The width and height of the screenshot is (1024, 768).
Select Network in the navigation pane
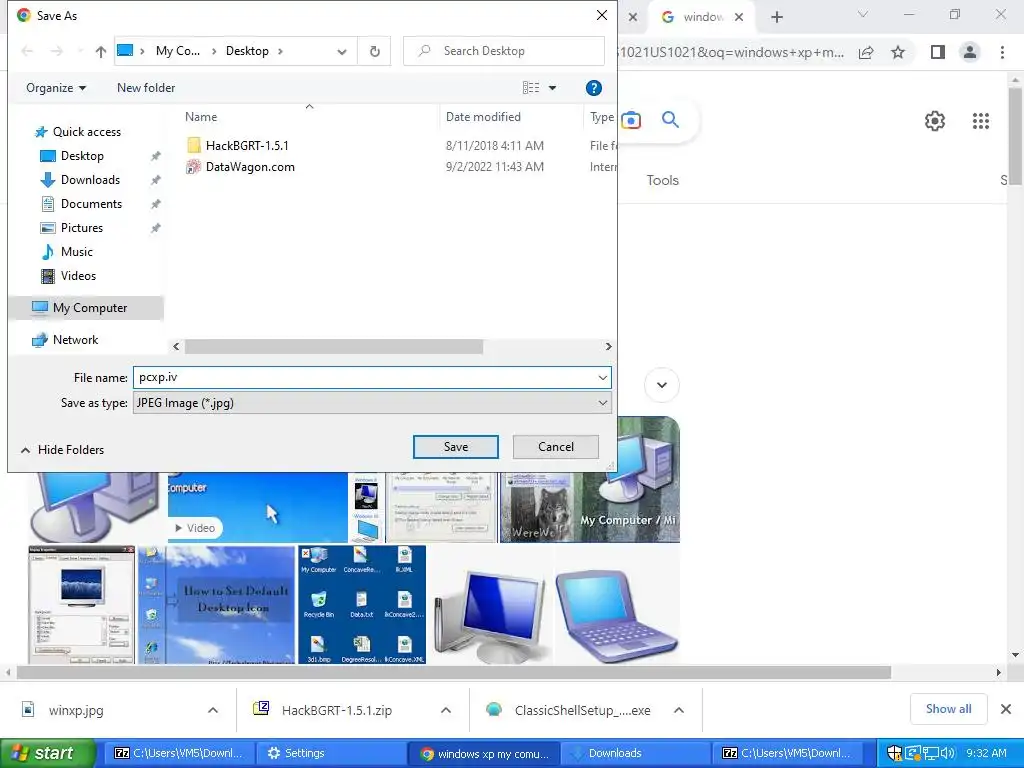click(x=75, y=340)
